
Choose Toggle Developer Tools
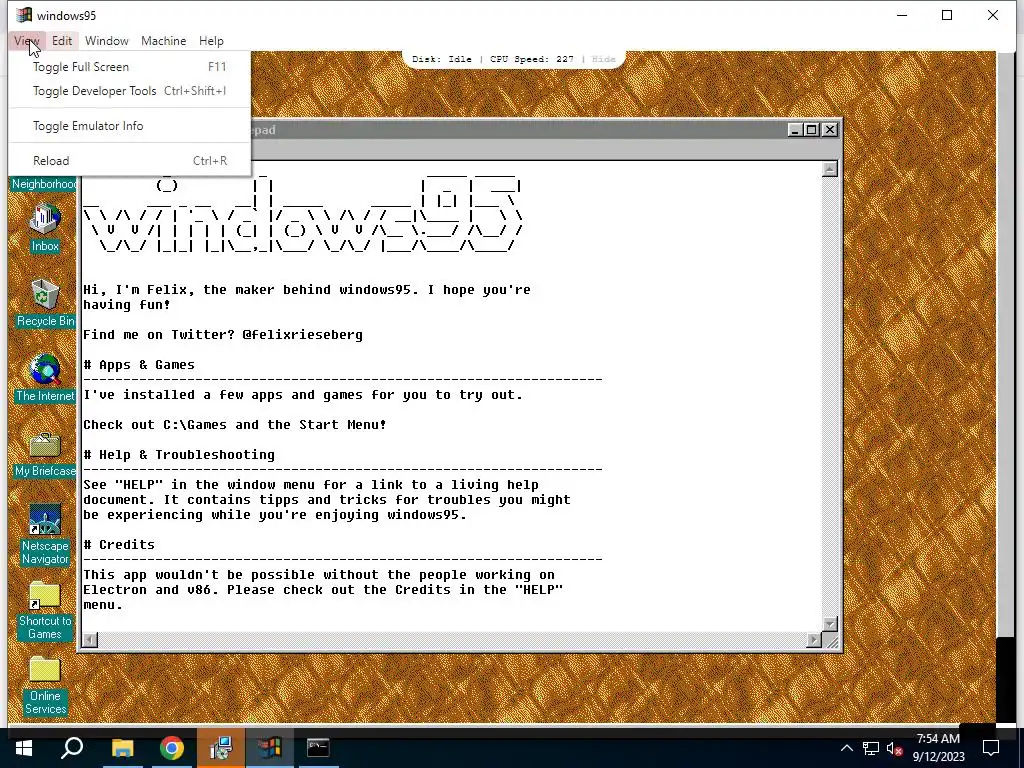click(x=129, y=91)
